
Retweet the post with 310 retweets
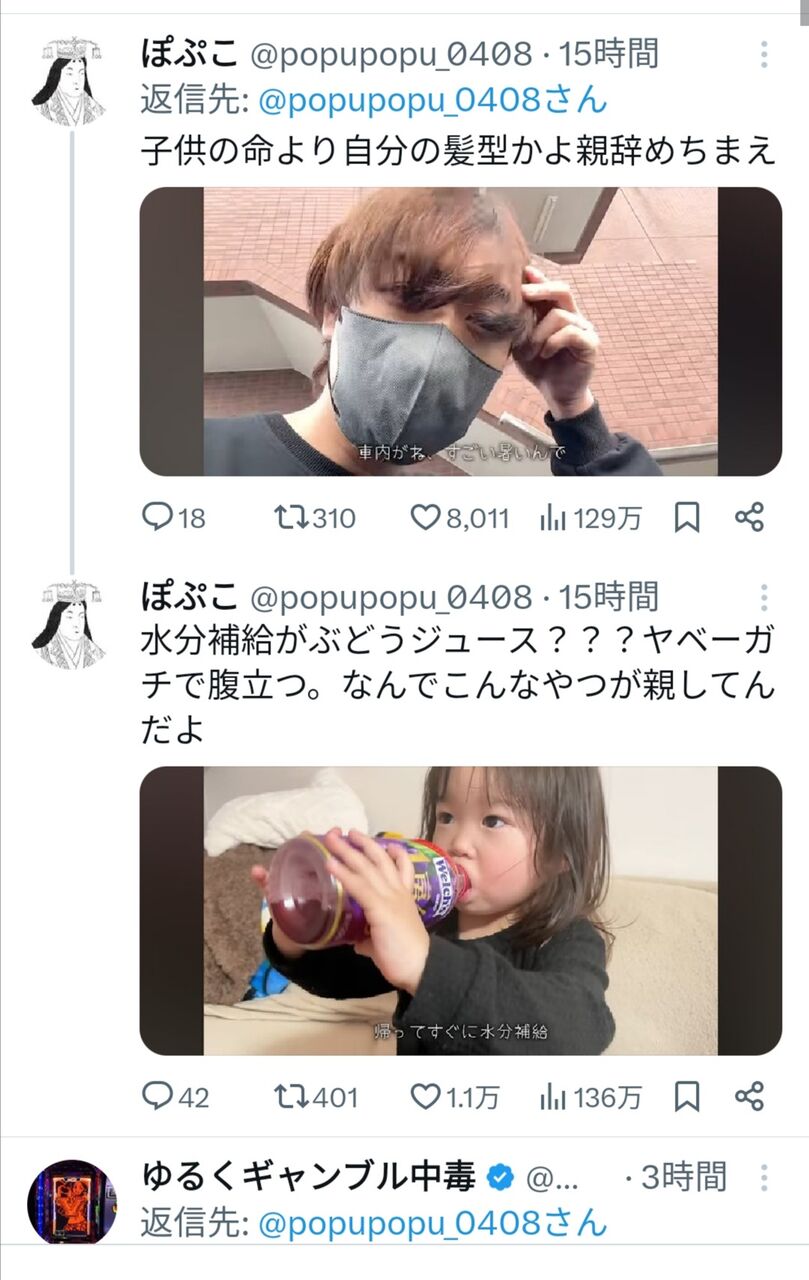coord(290,517)
